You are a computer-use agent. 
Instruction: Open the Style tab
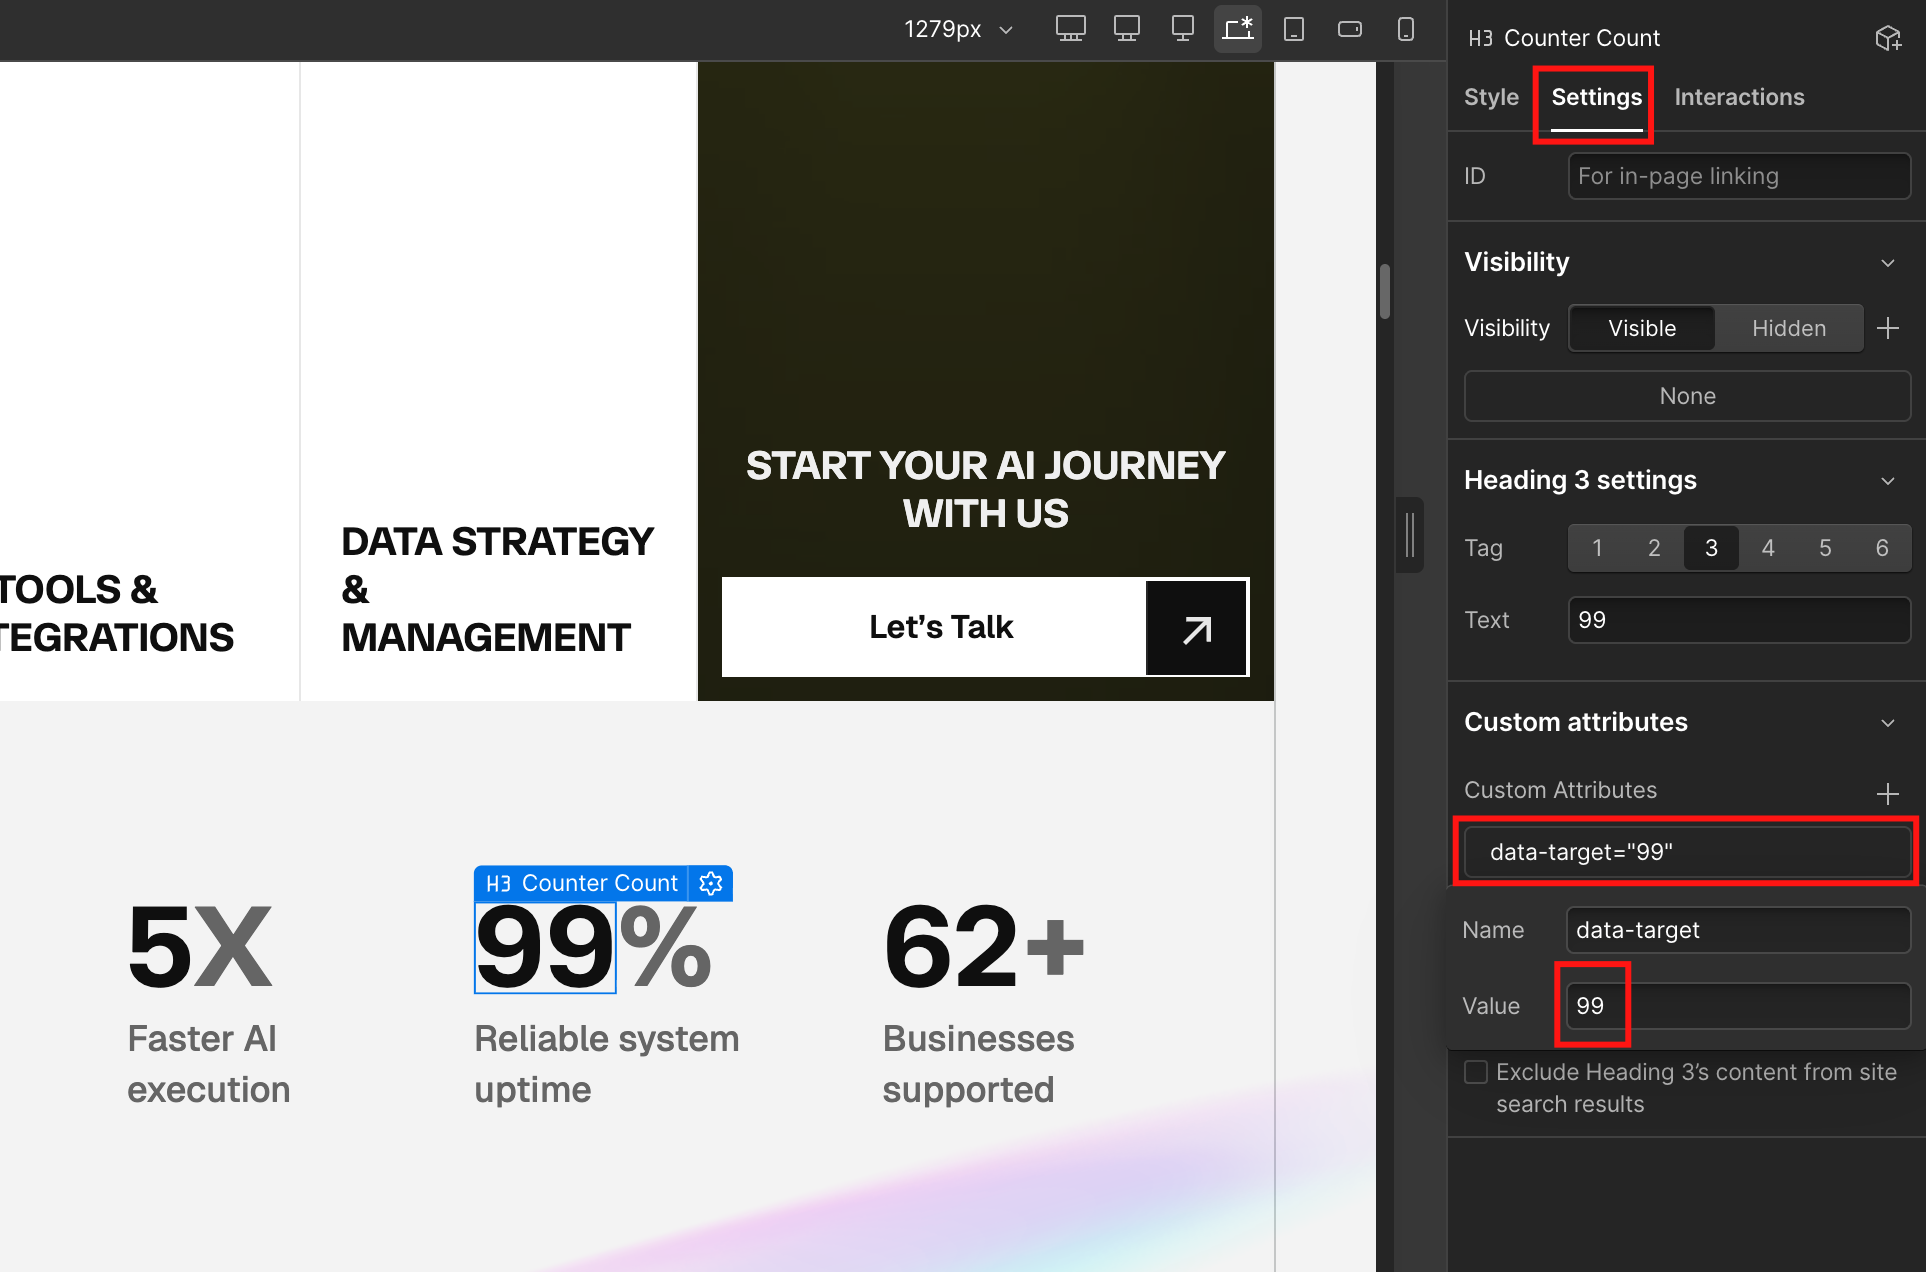[1491, 97]
